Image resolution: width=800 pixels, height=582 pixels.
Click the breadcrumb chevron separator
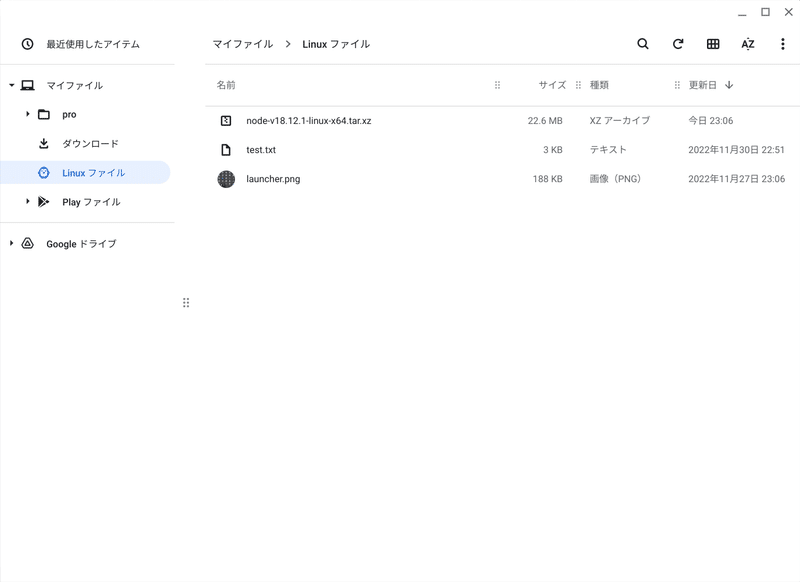[x=288, y=44]
